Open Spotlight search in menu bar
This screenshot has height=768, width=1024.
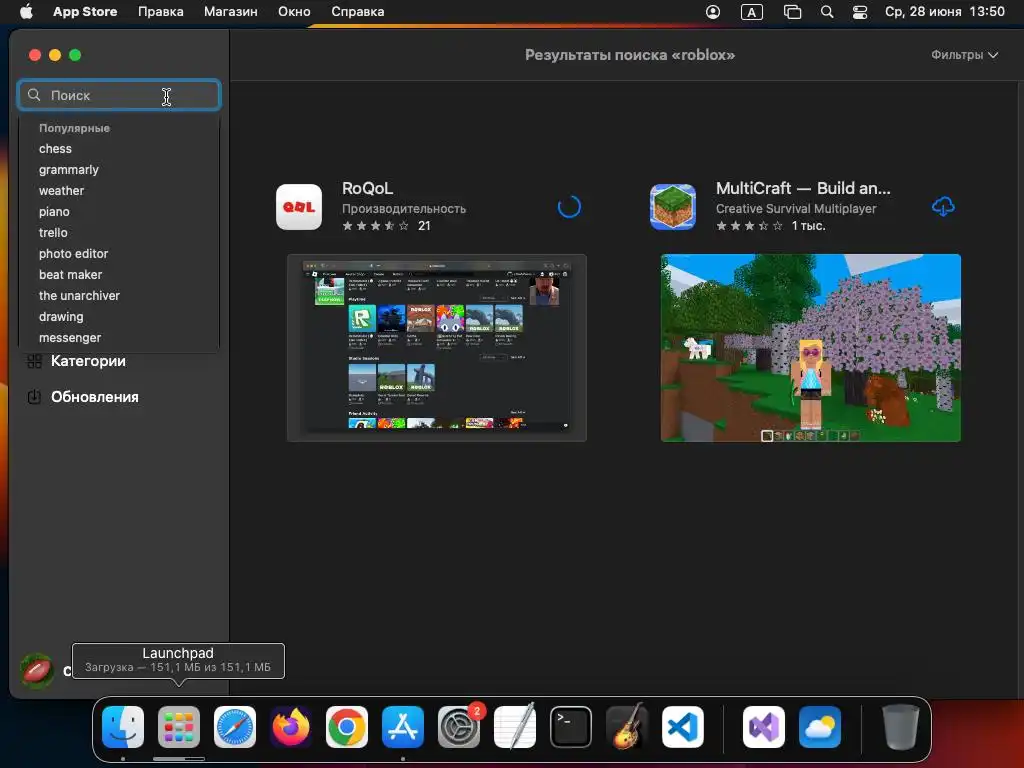(x=827, y=12)
